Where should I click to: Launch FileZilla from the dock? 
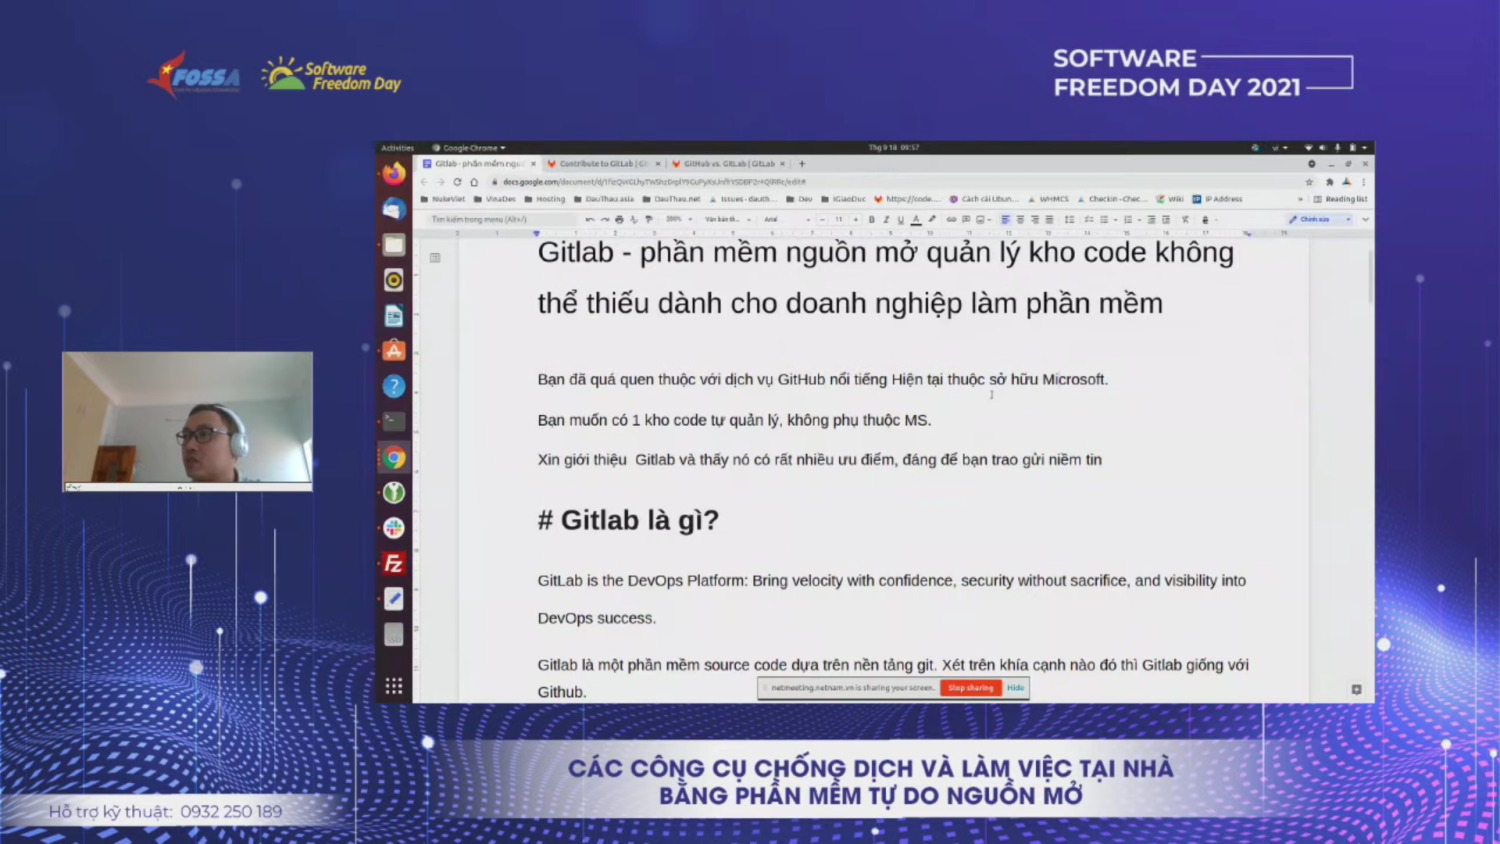(394, 563)
